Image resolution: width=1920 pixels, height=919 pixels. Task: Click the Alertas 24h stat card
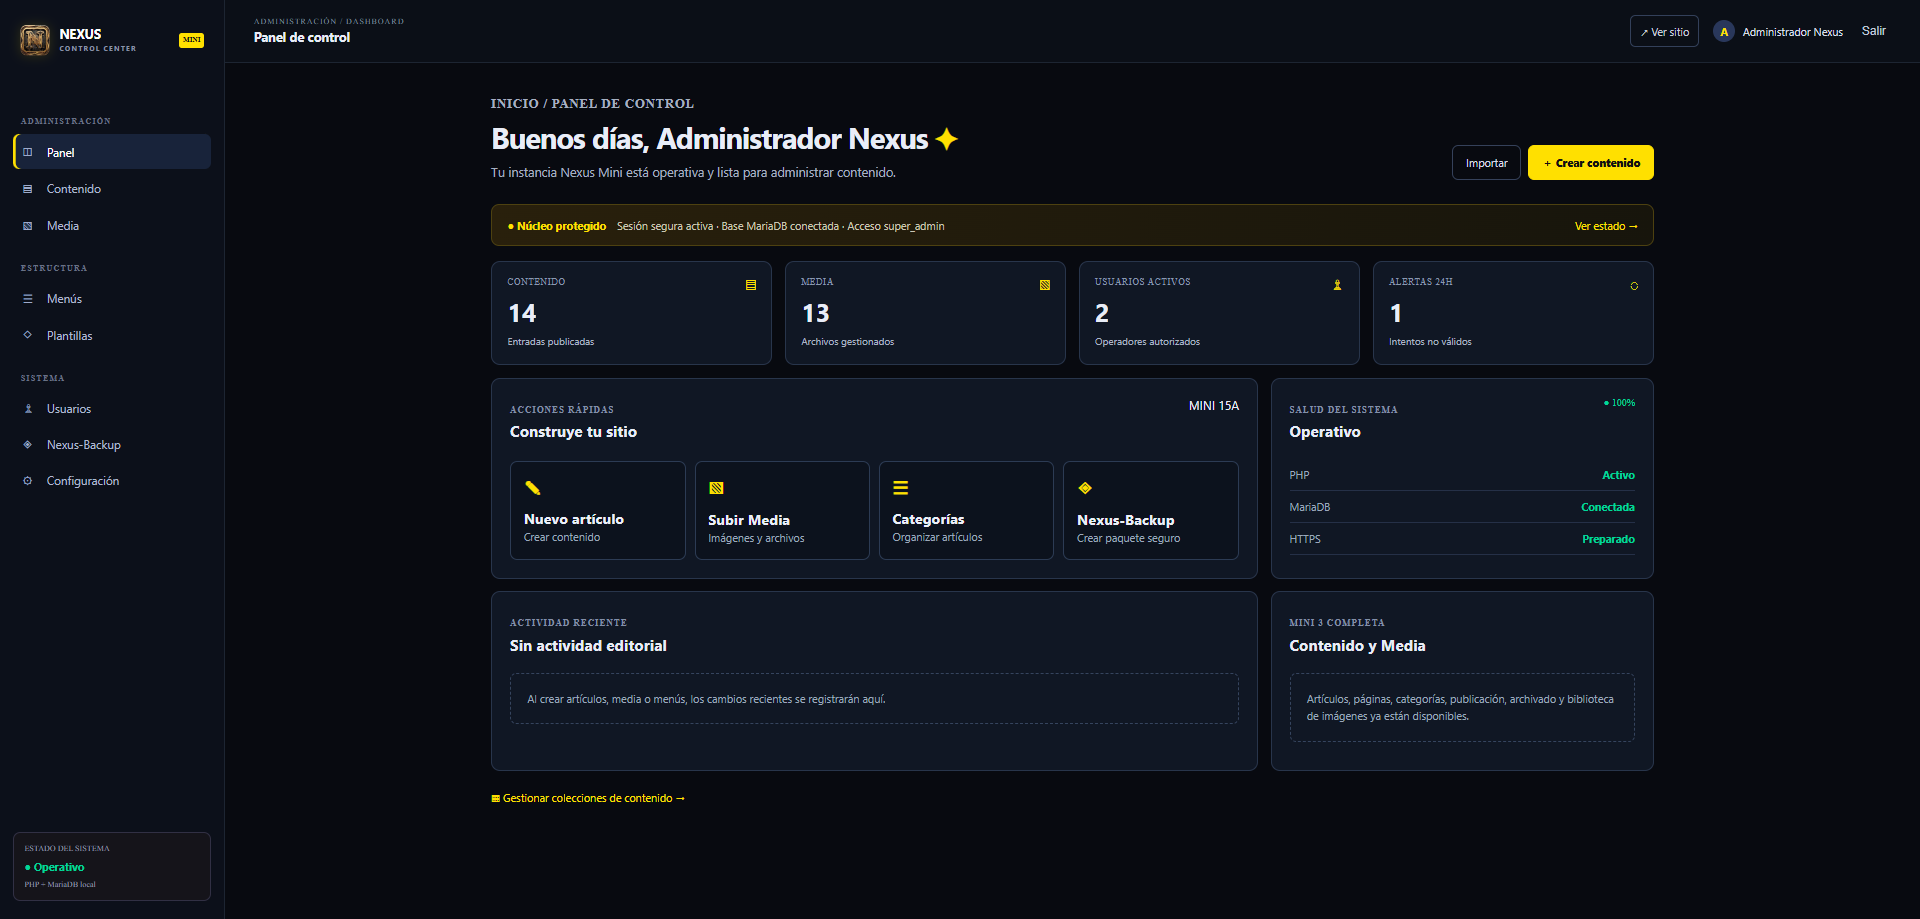point(1513,313)
